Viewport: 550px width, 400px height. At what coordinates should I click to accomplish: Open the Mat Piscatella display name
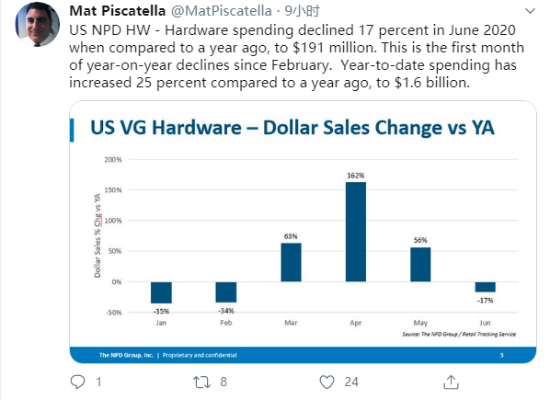tap(118, 11)
